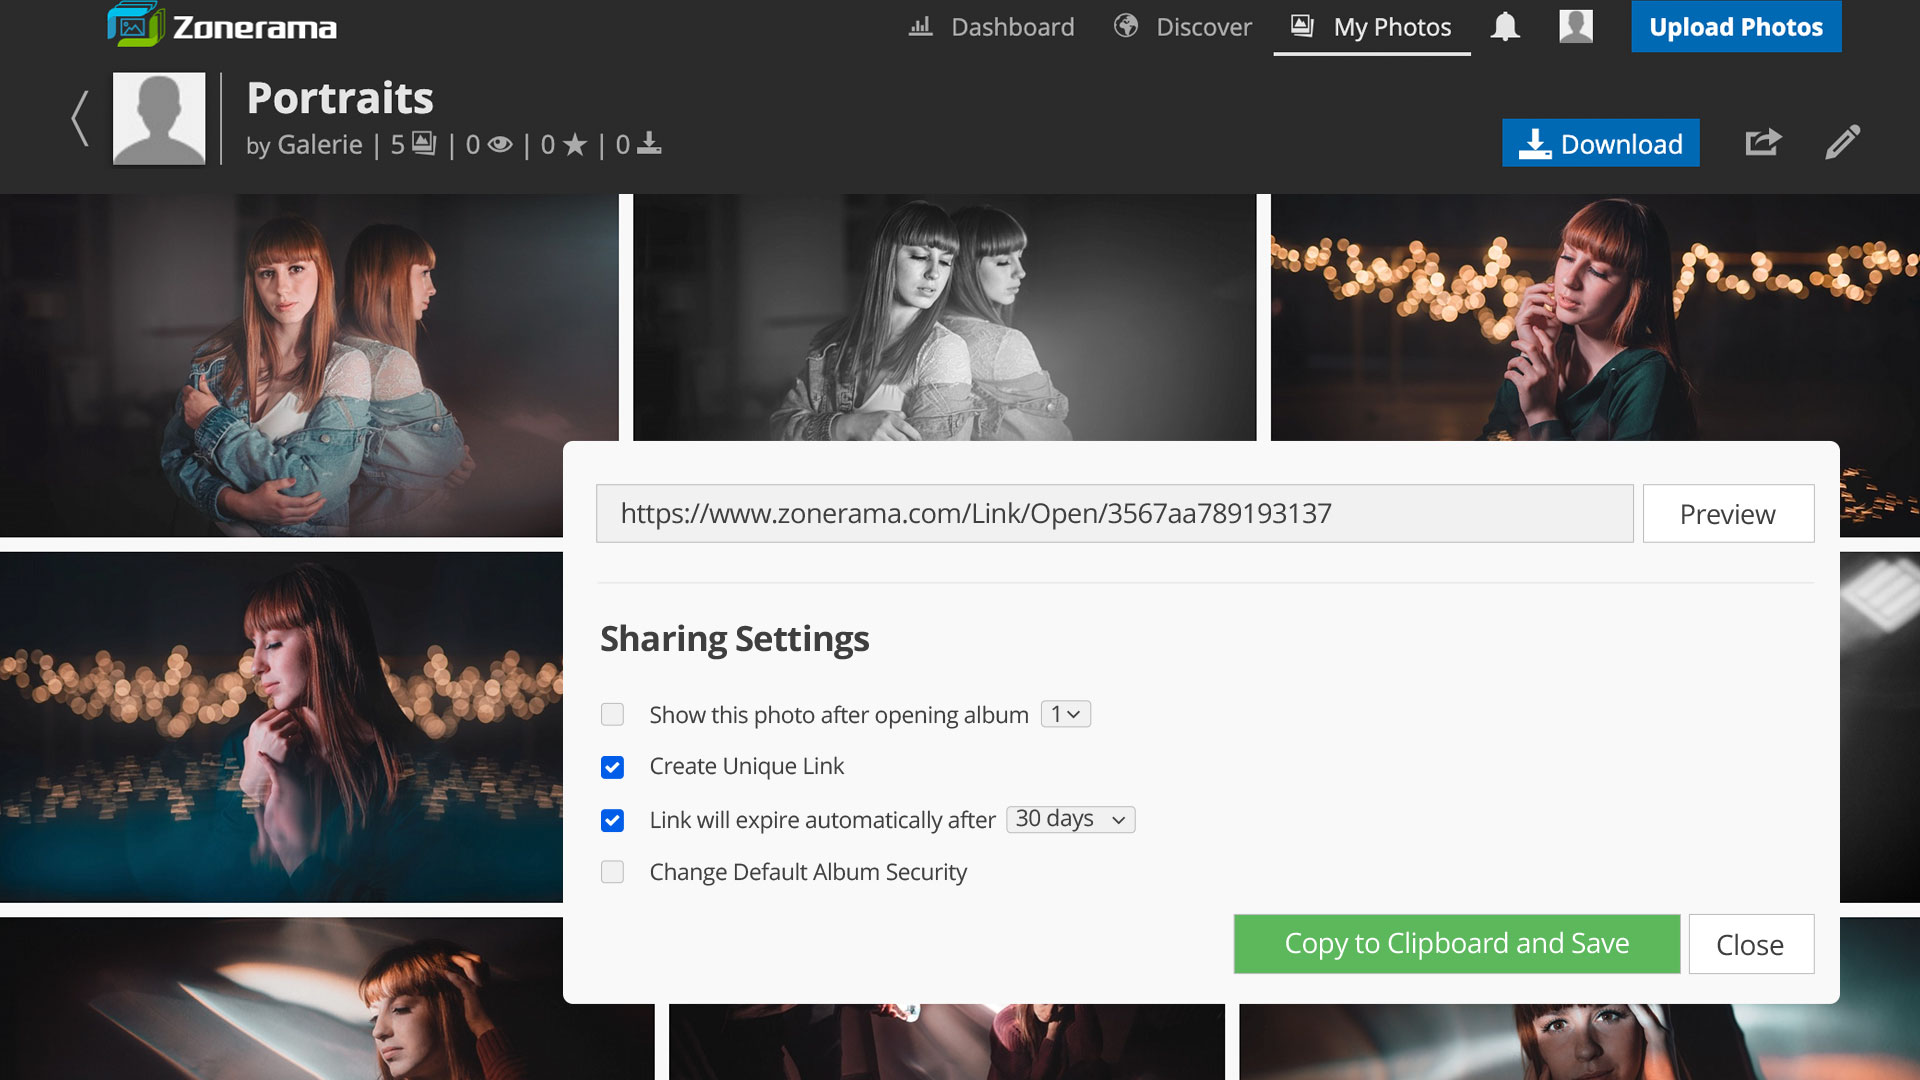
Task: Check Change Default Album Security
Action: pos(612,873)
